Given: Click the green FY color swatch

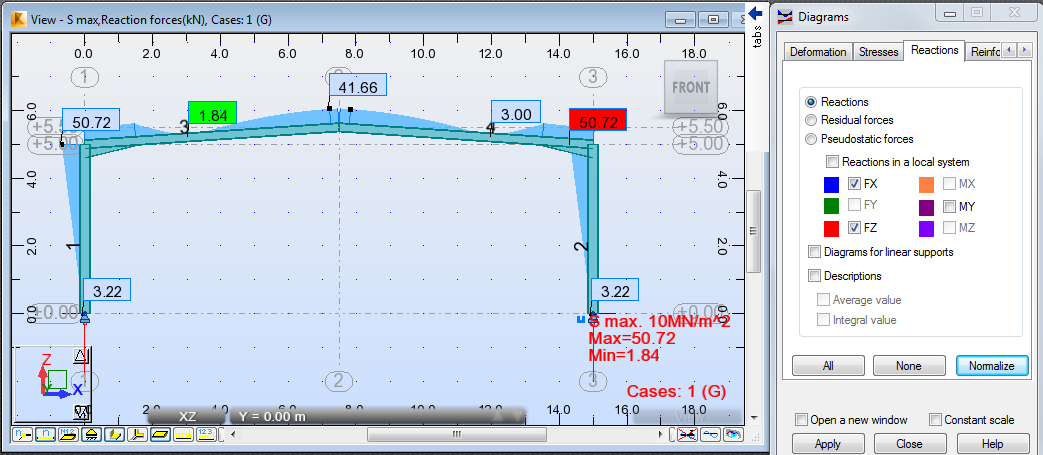Looking at the screenshot, I should (831, 207).
